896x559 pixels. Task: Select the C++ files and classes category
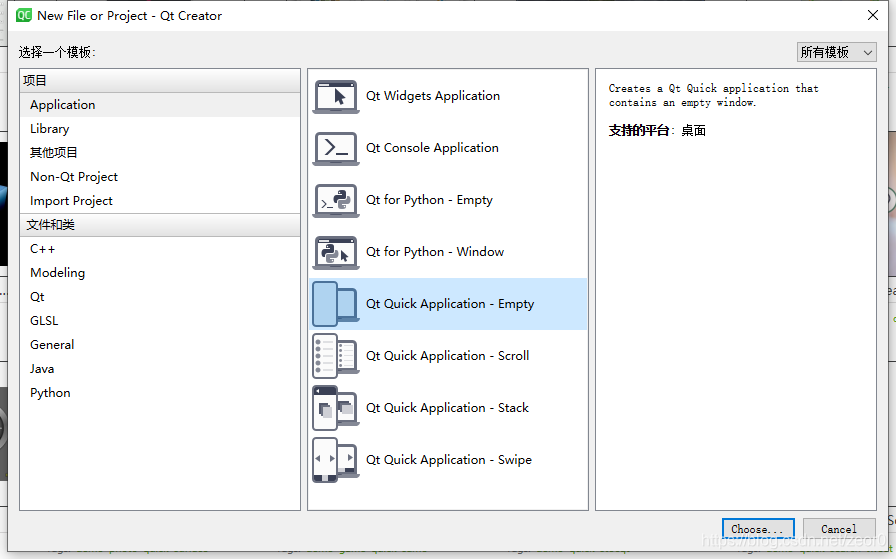[x=160, y=249]
